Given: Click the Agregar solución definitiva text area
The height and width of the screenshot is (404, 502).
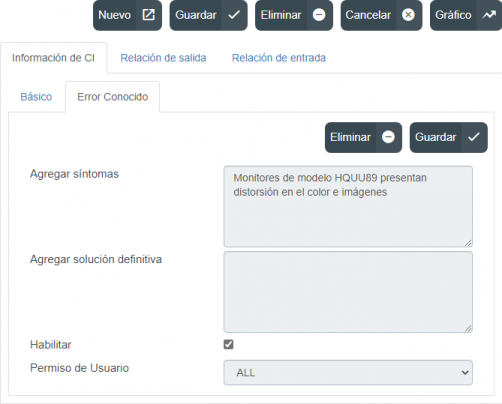Looking at the screenshot, I should tap(348, 292).
